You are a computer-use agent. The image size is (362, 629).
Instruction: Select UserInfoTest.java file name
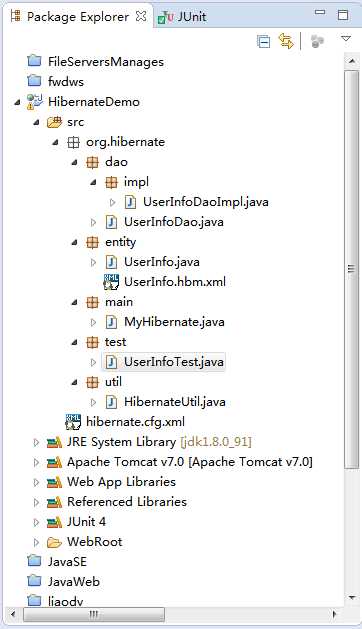click(174, 362)
